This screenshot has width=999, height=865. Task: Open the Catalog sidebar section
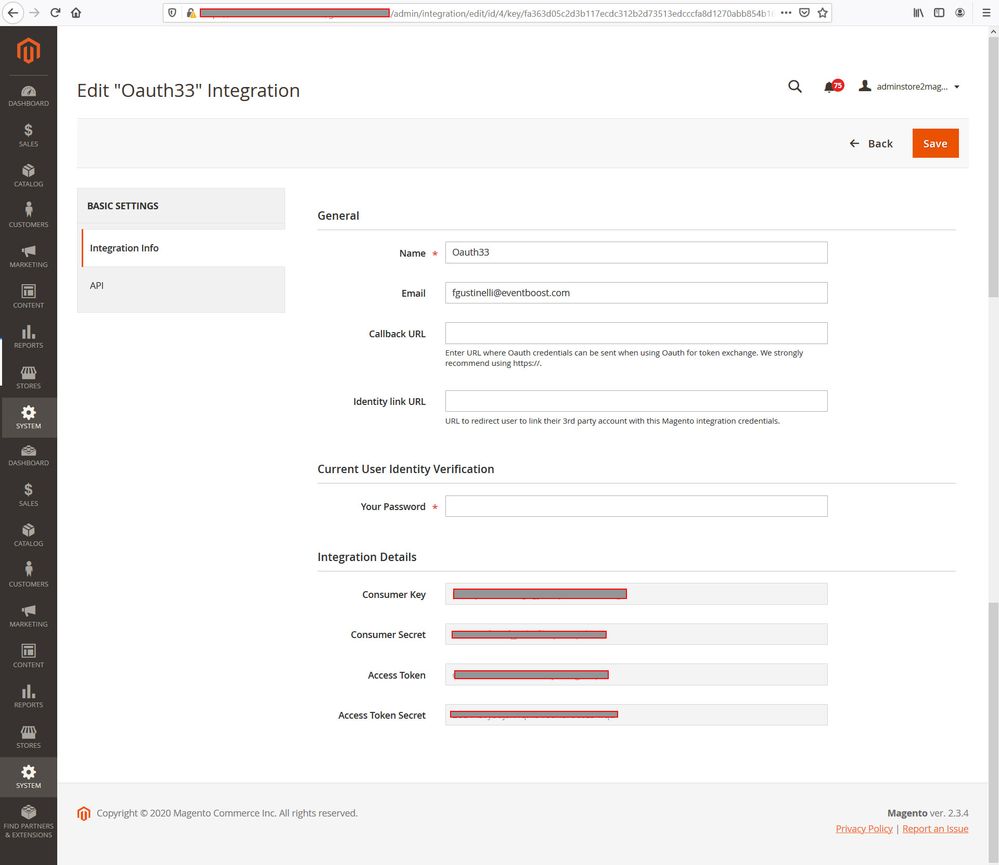point(28,175)
